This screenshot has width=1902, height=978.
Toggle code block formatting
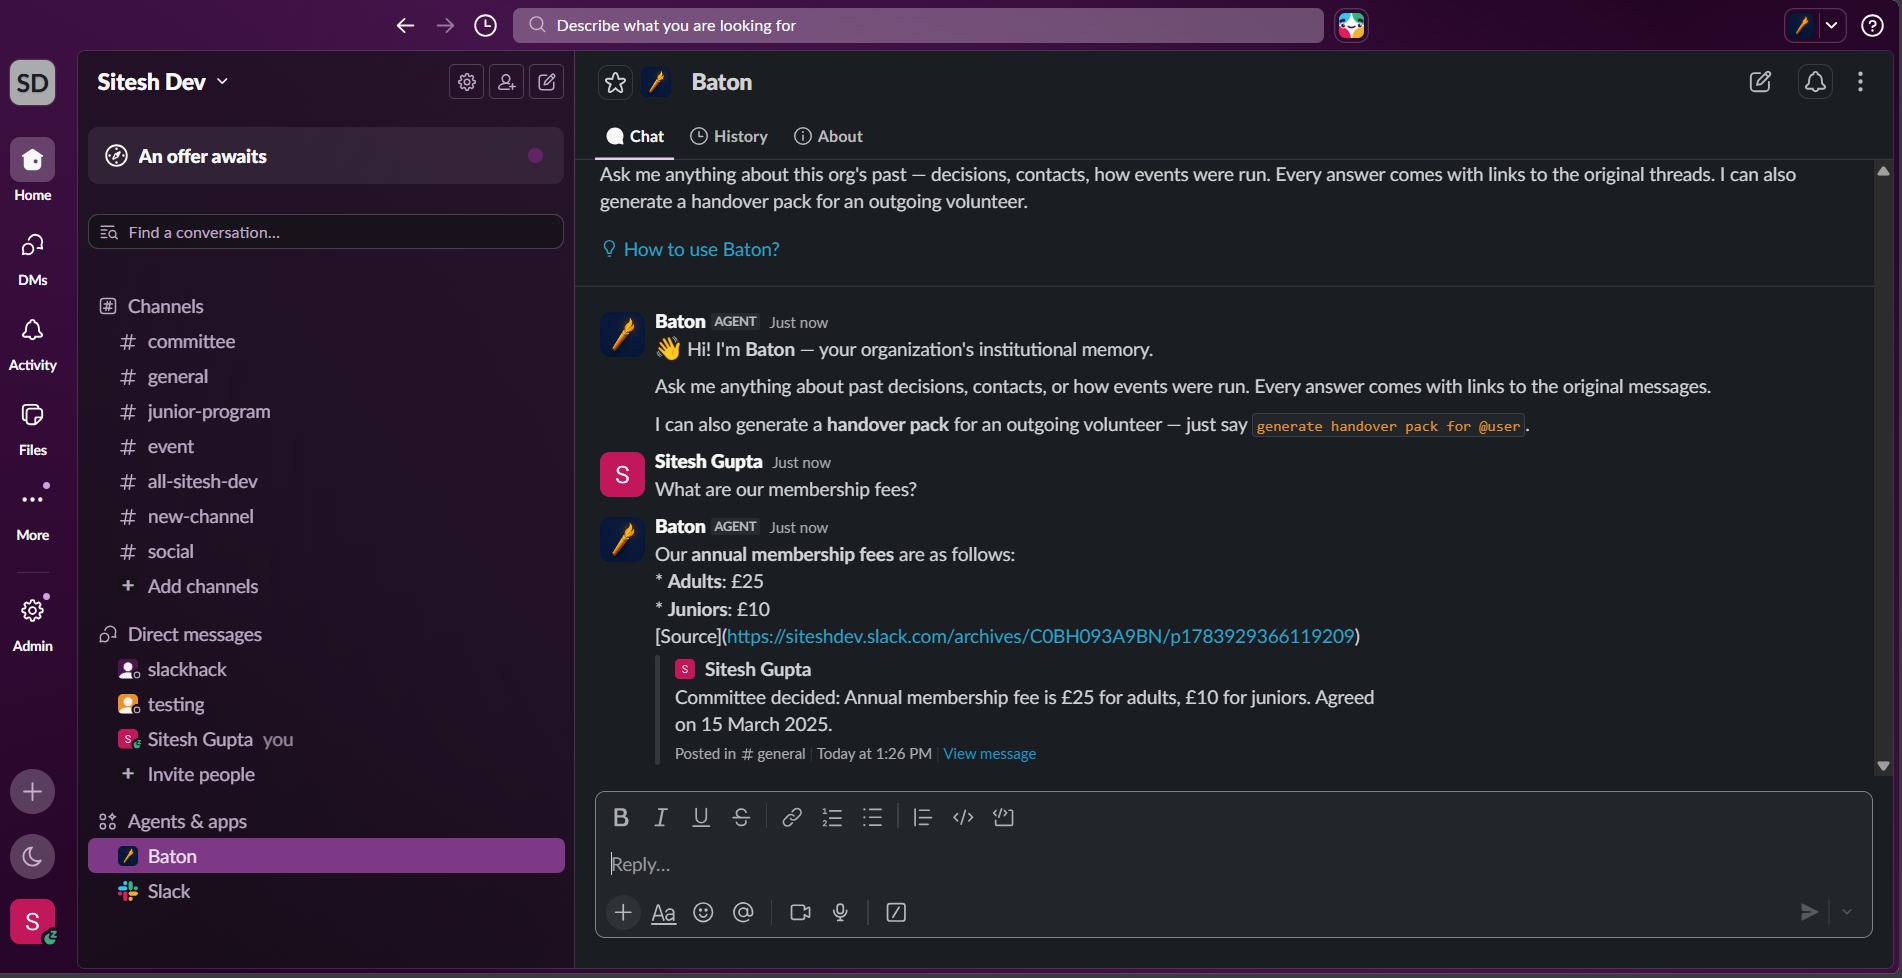(x=1003, y=817)
